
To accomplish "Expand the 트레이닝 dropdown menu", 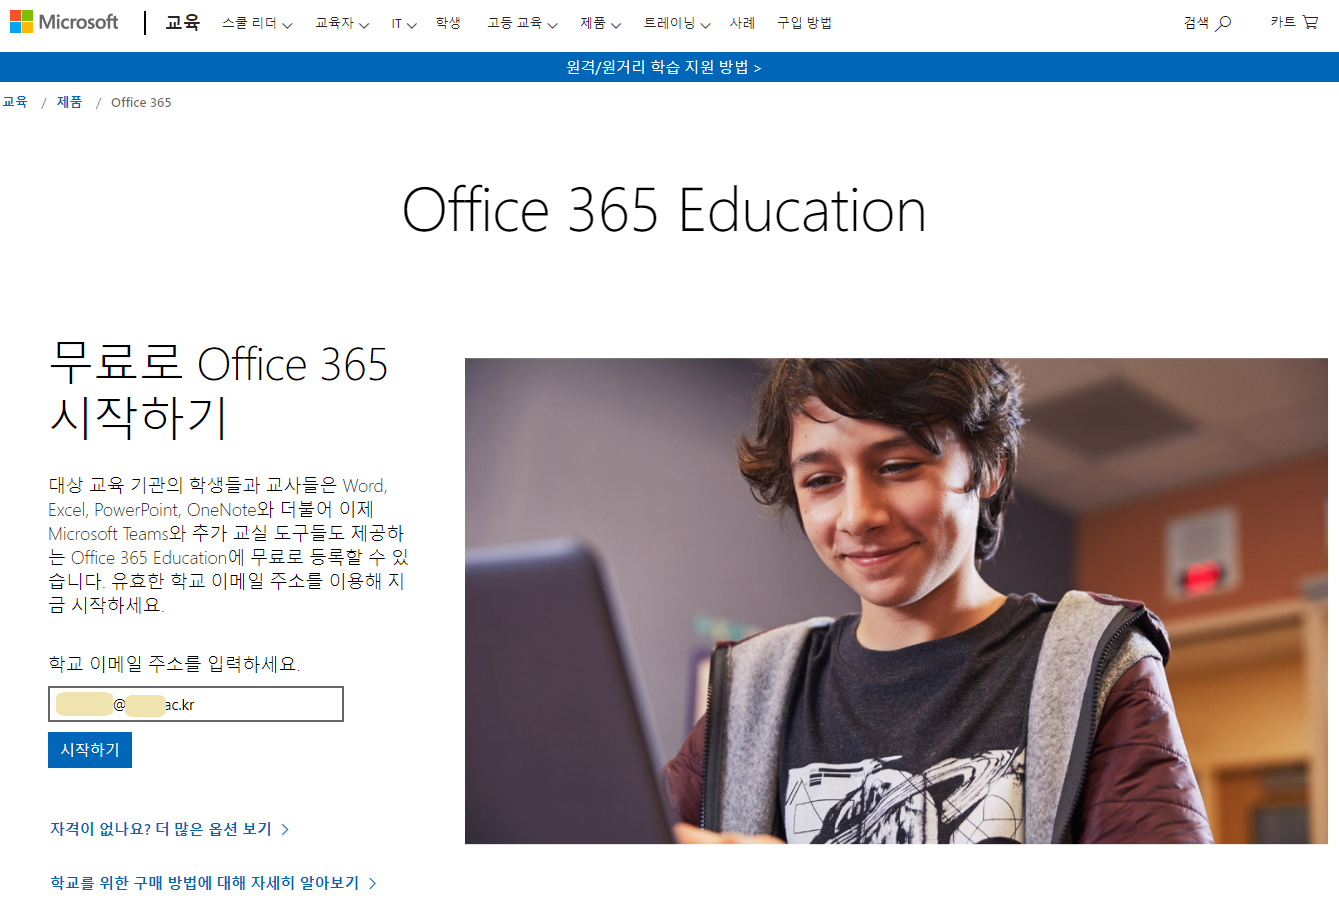I will click(676, 23).
